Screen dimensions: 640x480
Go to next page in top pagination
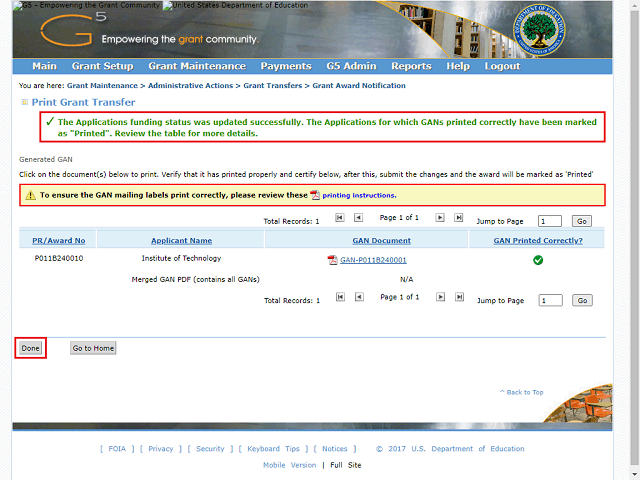coord(440,218)
